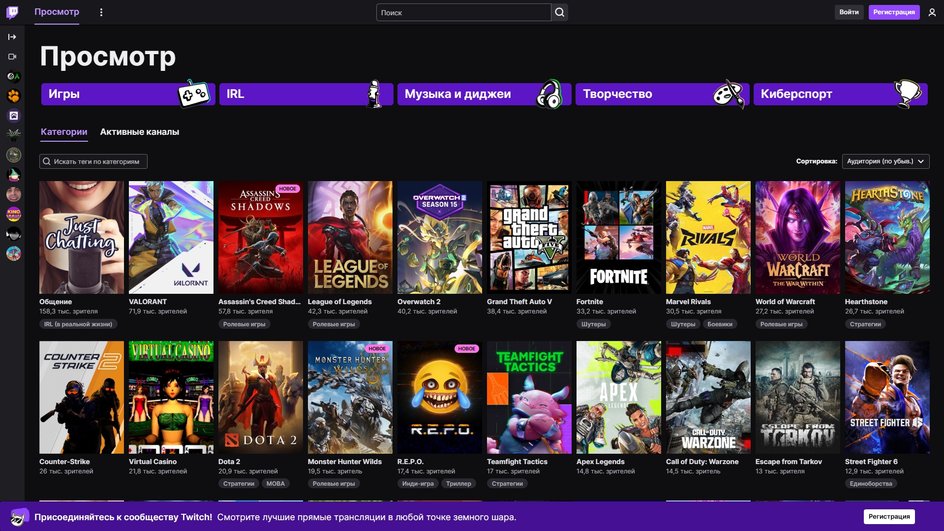This screenshot has height=531, width=944.
Task: Open Dota 2 cover thumbnail
Action: coord(261,397)
